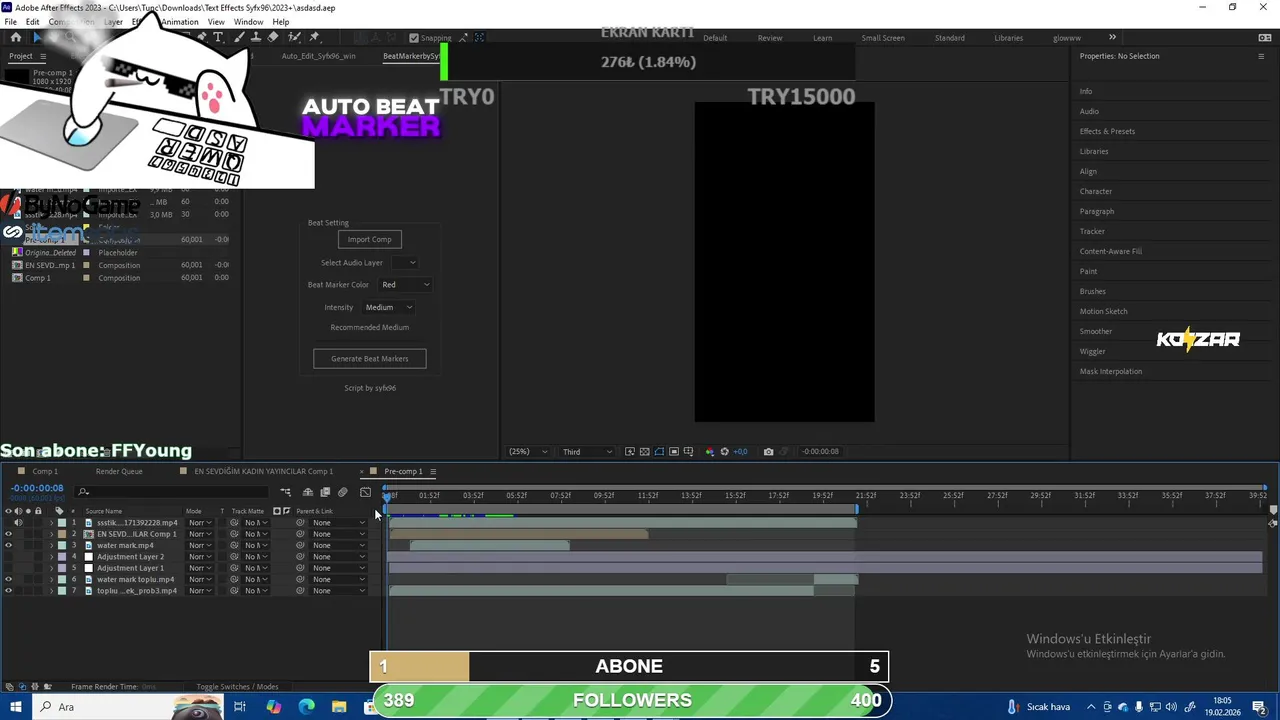
Task: Click the Home icon in the toolbar
Action: click(x=16, y=37)
